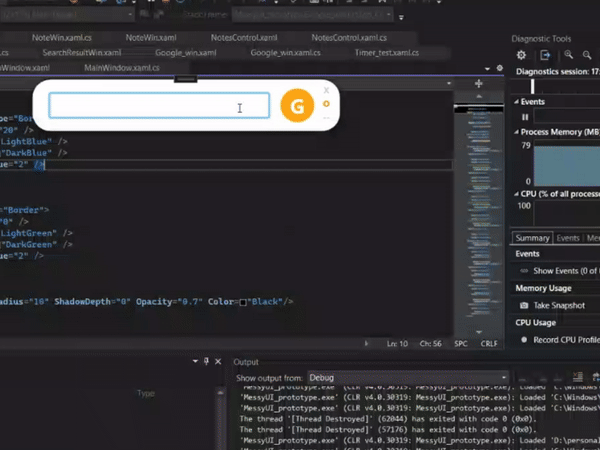Collapse the Process Memory (MB) graph section
This screenshot has width=600, height=450.
516,132
